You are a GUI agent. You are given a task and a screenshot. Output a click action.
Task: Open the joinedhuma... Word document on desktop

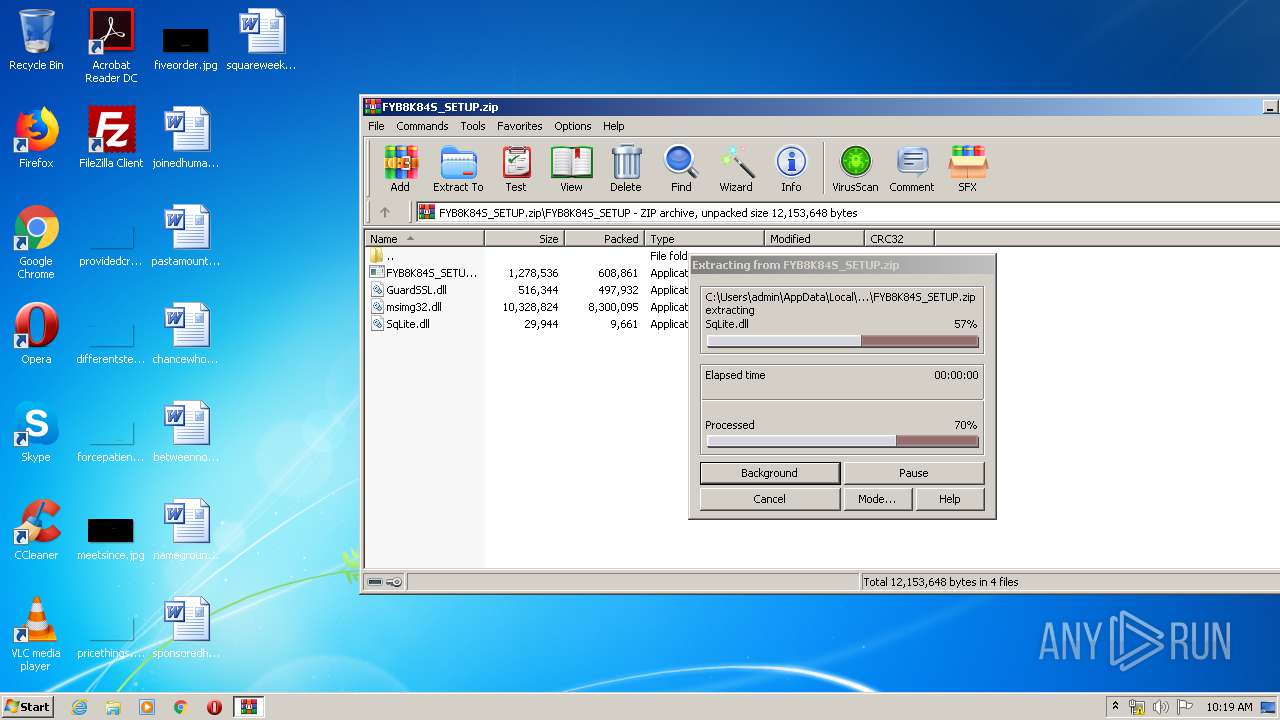coord(186,138)
